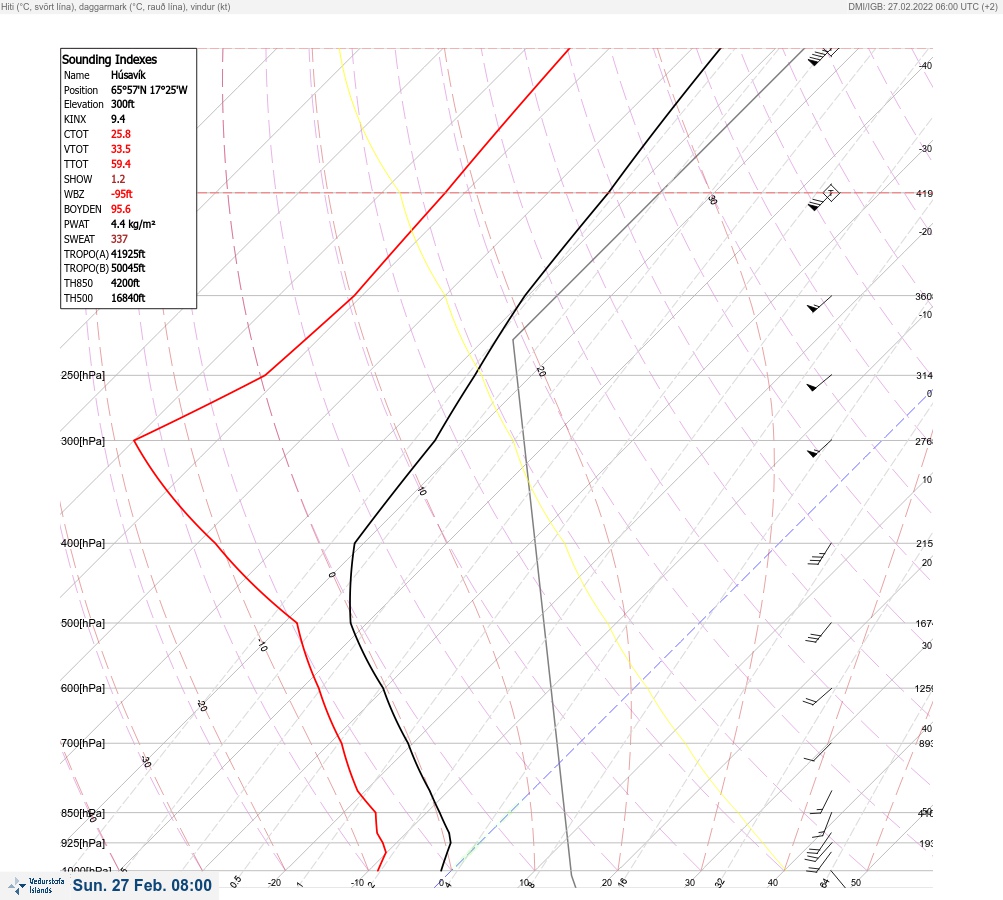Click the KINX value 9.4
The height and width of the screenshot is (900, 1003).
pyautogui.click(x=118, y=119)
